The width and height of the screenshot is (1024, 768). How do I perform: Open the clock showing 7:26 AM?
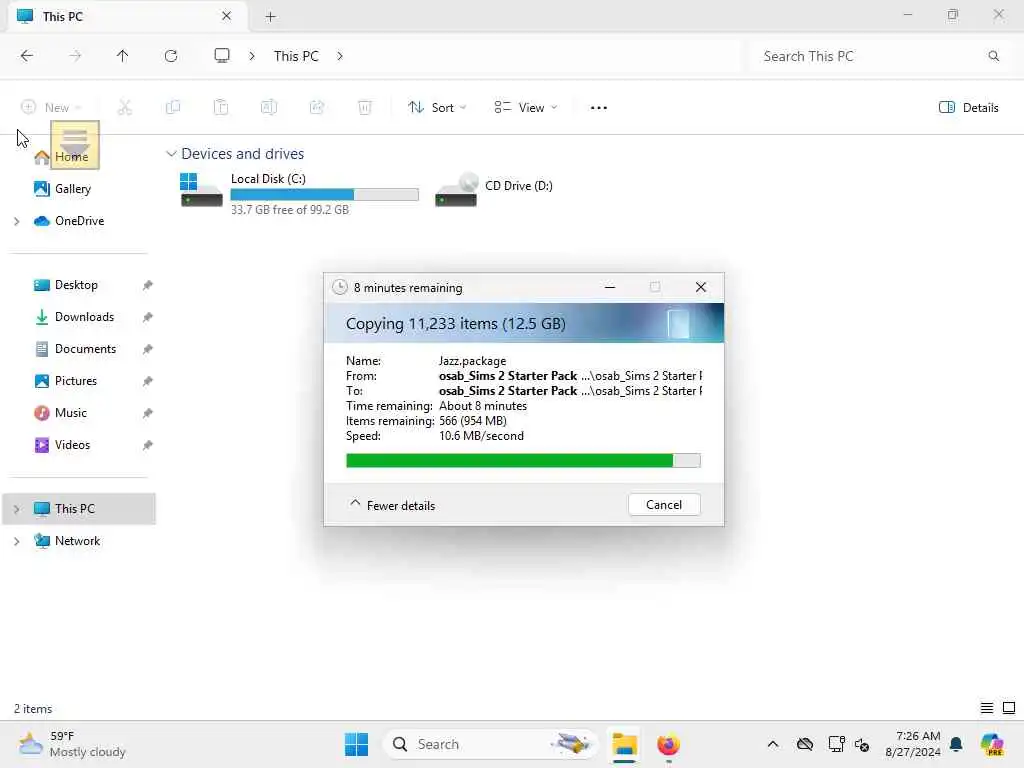[x=913, y=744]
